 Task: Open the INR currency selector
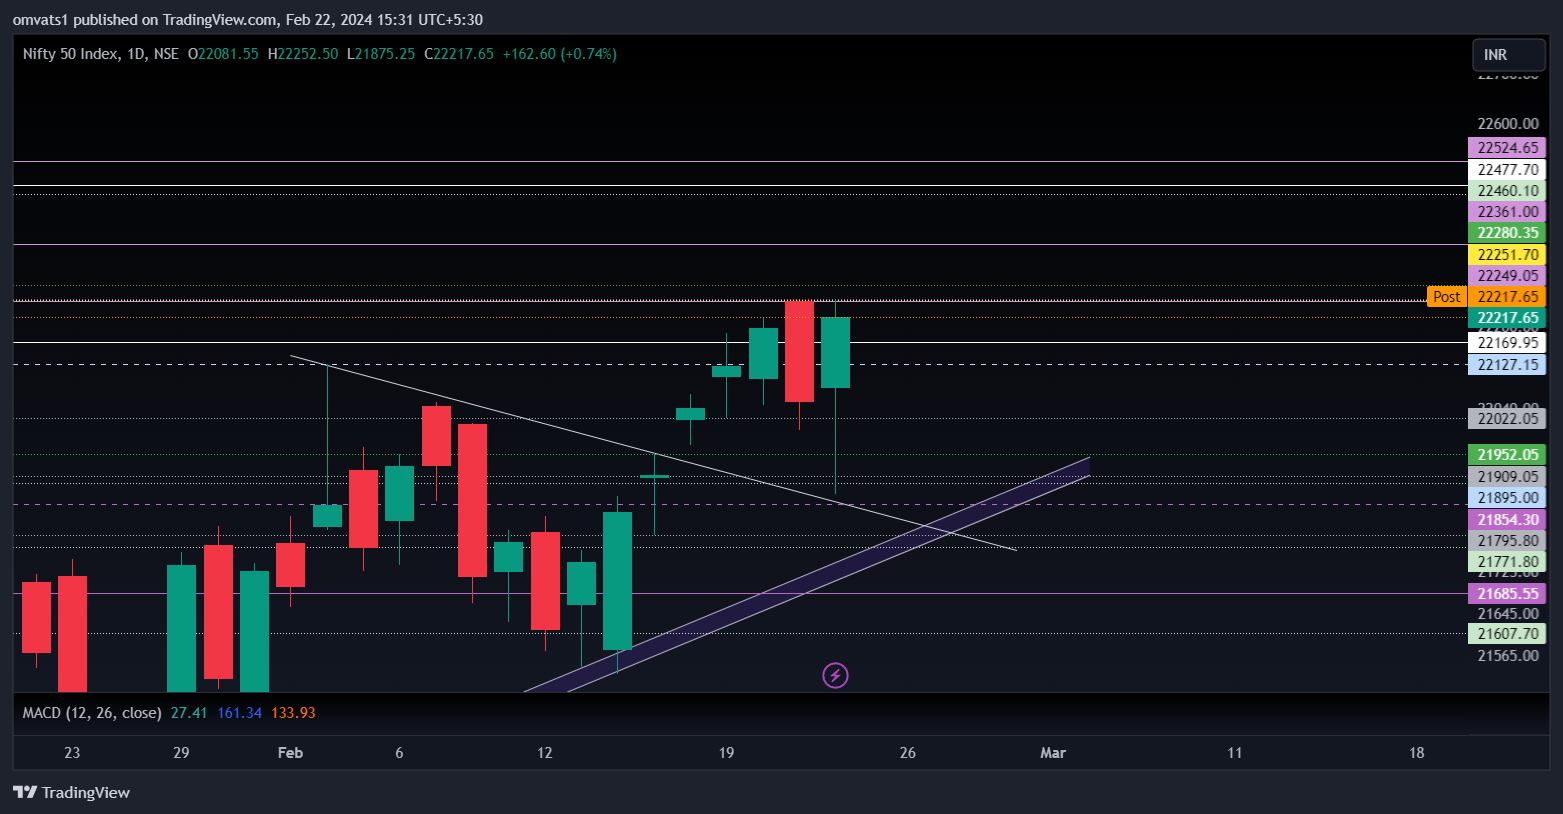point(1508,55)
